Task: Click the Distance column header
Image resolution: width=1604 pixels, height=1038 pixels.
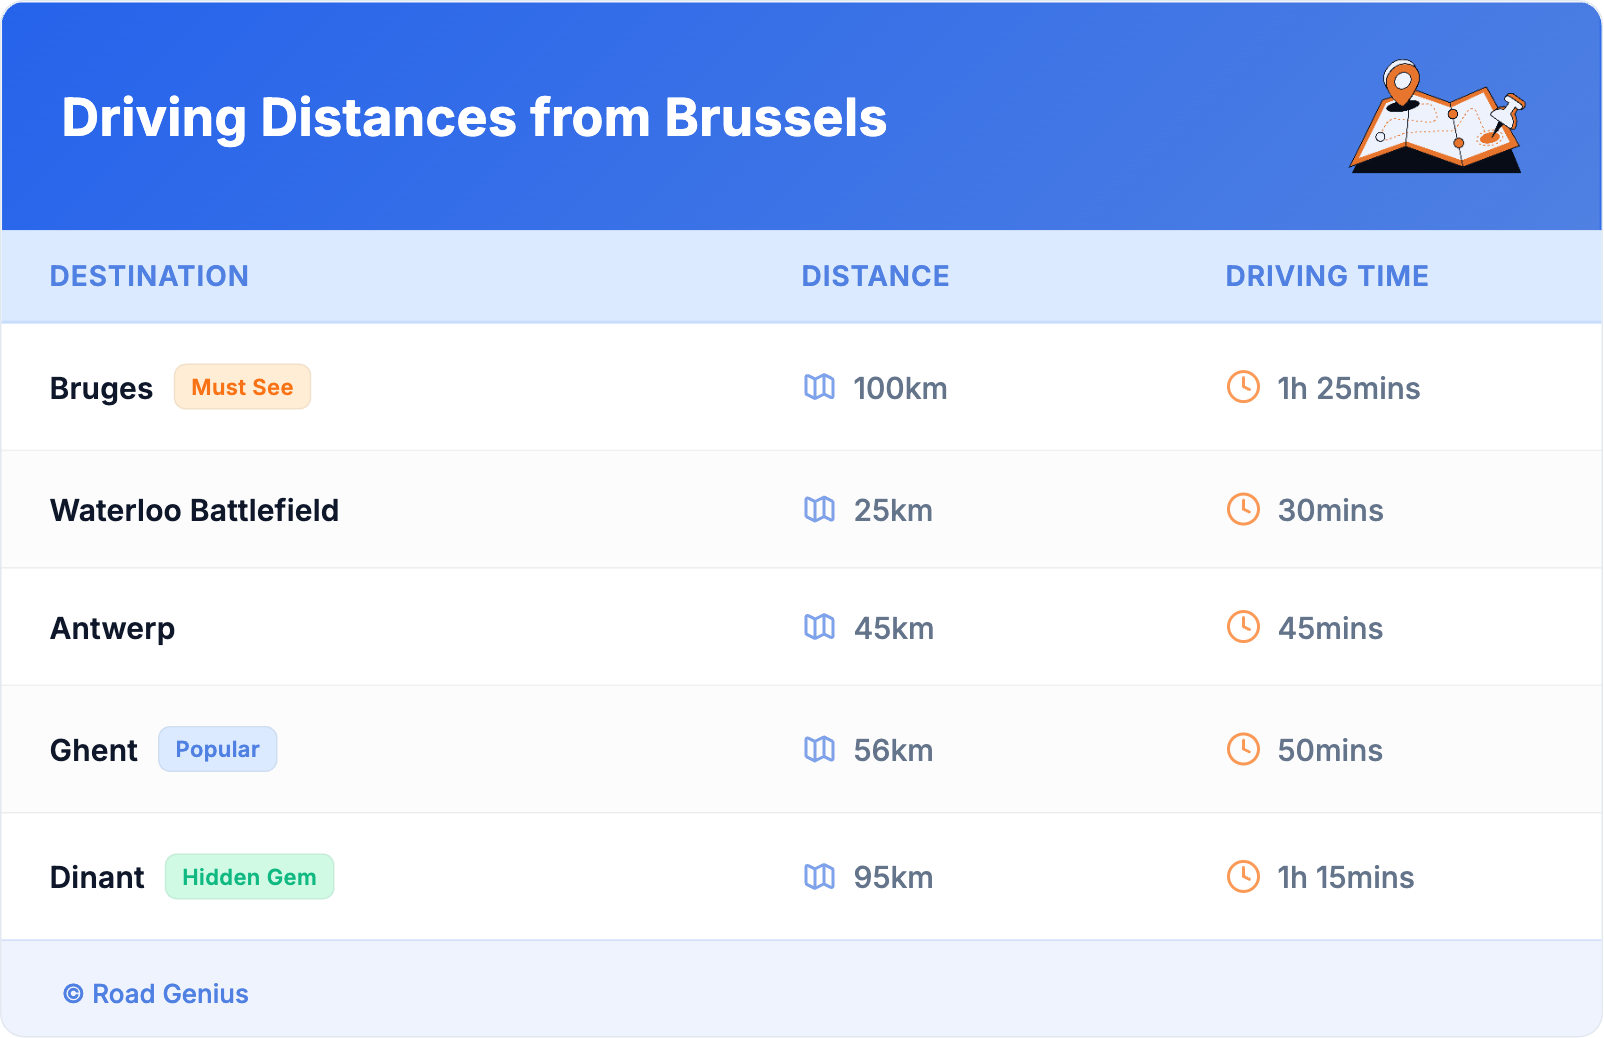Action: [875, 276]
